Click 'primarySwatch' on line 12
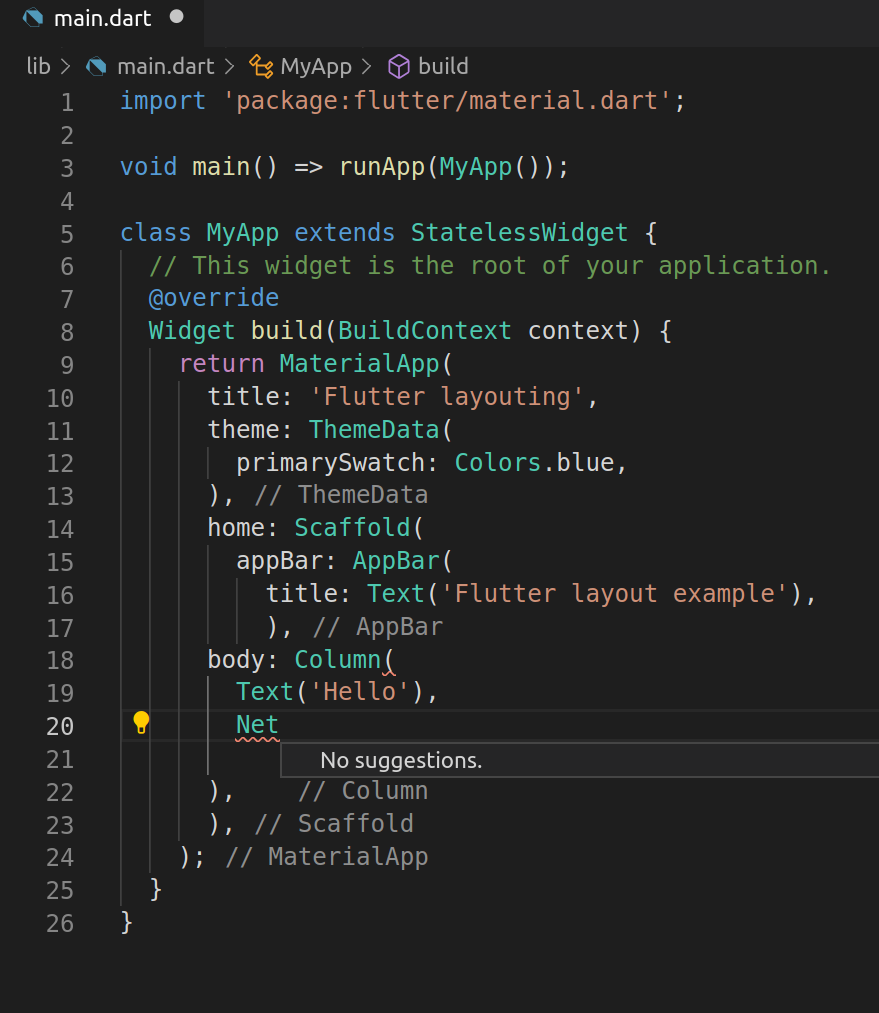Image resolution: width=879 pixels, height=1013 pixels. (330, 463)
